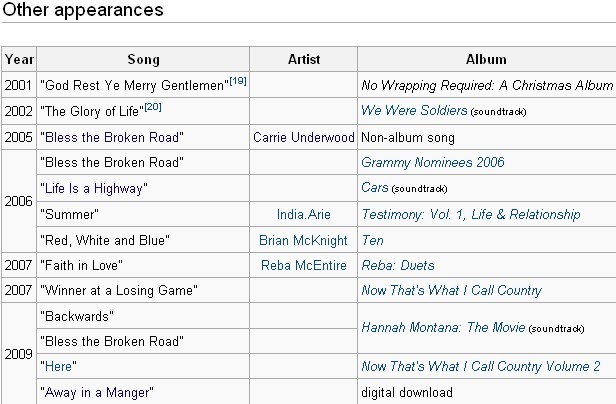Open the Reba: Duets album link
The image size is (616, 404).
click(398, 265)
